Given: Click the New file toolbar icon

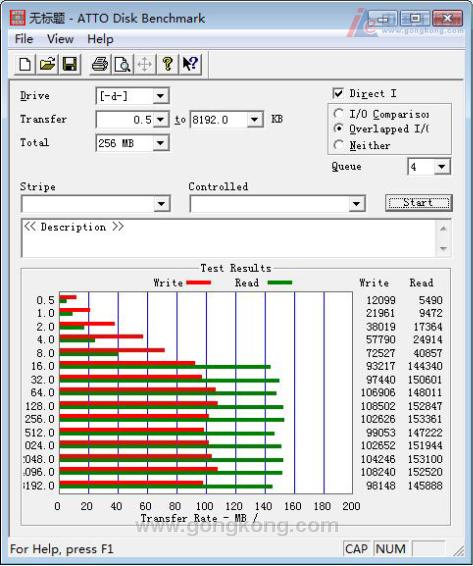Looking at the screenshot, I should 25,64.
